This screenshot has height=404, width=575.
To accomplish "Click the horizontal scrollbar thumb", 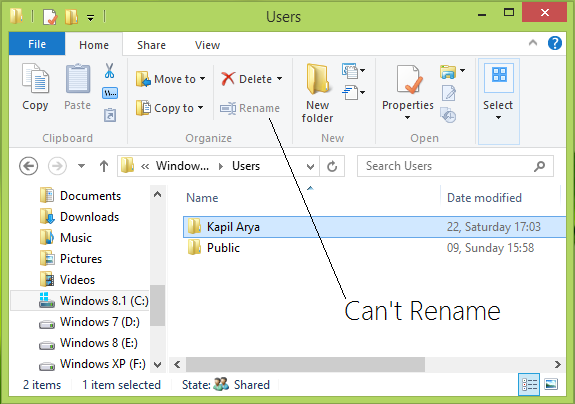I will tap(305, 365).
